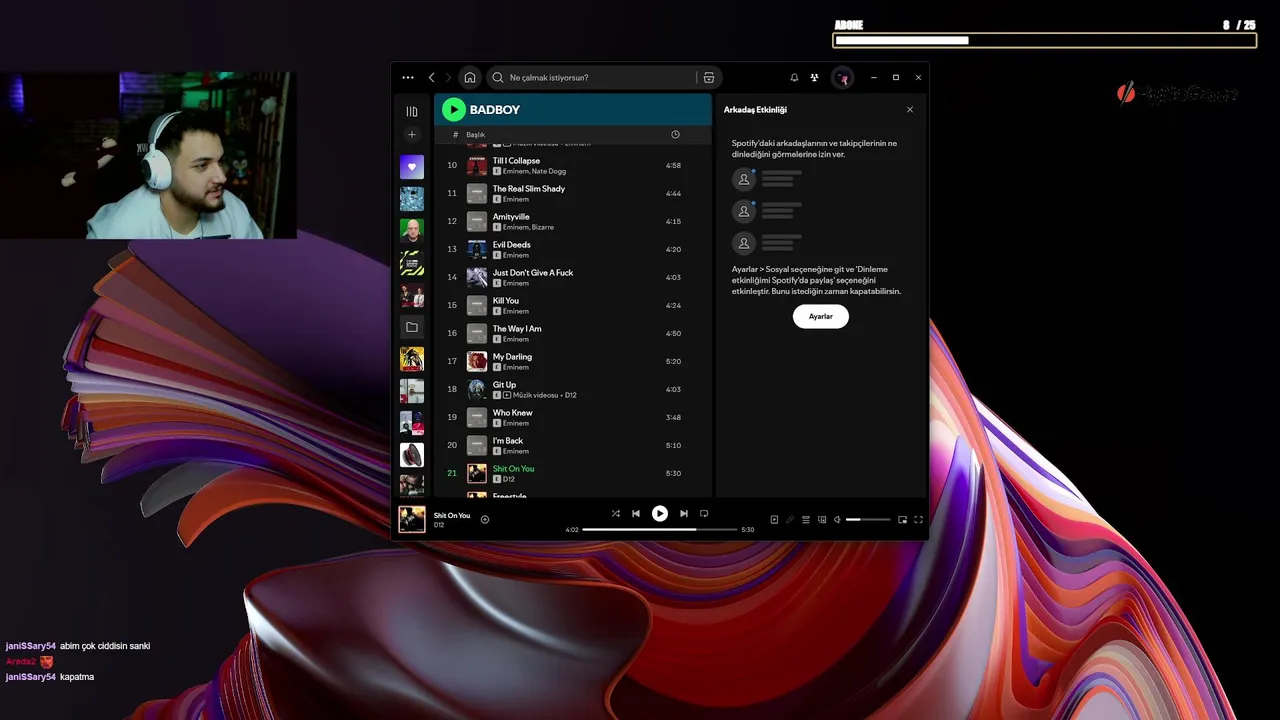Screen dimensions: 1280x720
Task: Open Liked Songs purple heart tile
Action: [x=412, y=167]
